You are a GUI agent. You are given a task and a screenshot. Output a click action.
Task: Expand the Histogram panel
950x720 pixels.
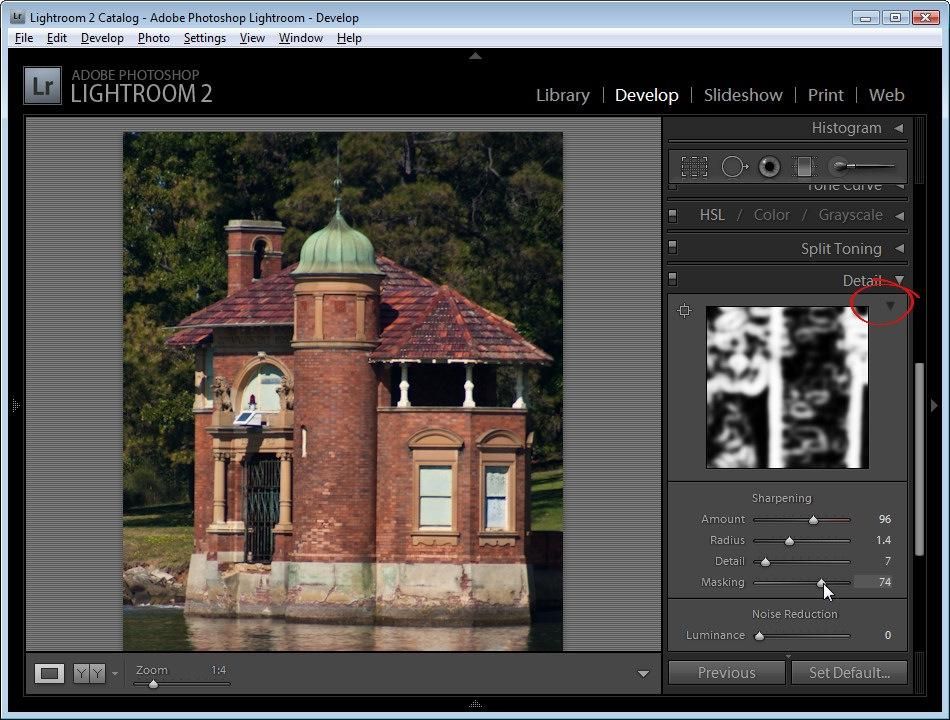pyautogui.click(x=898, y=128)
